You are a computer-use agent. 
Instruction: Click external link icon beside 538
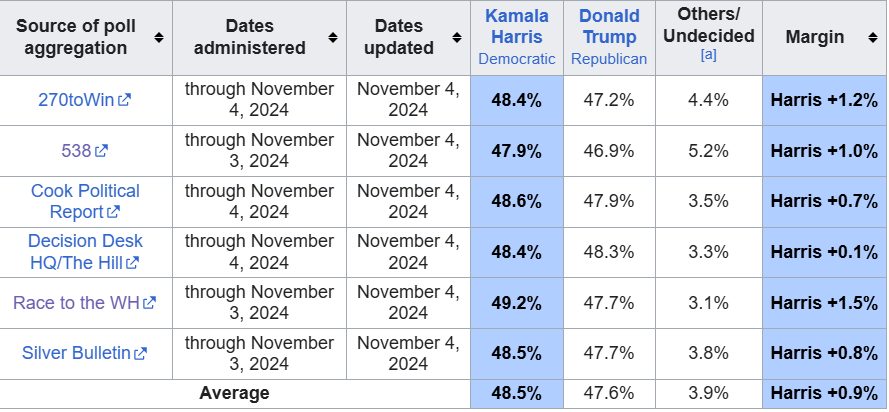101,152
